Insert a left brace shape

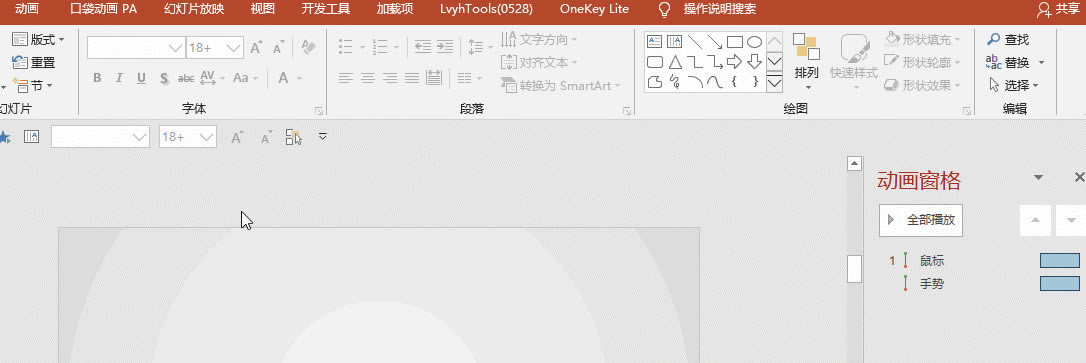tap(734, 82)
